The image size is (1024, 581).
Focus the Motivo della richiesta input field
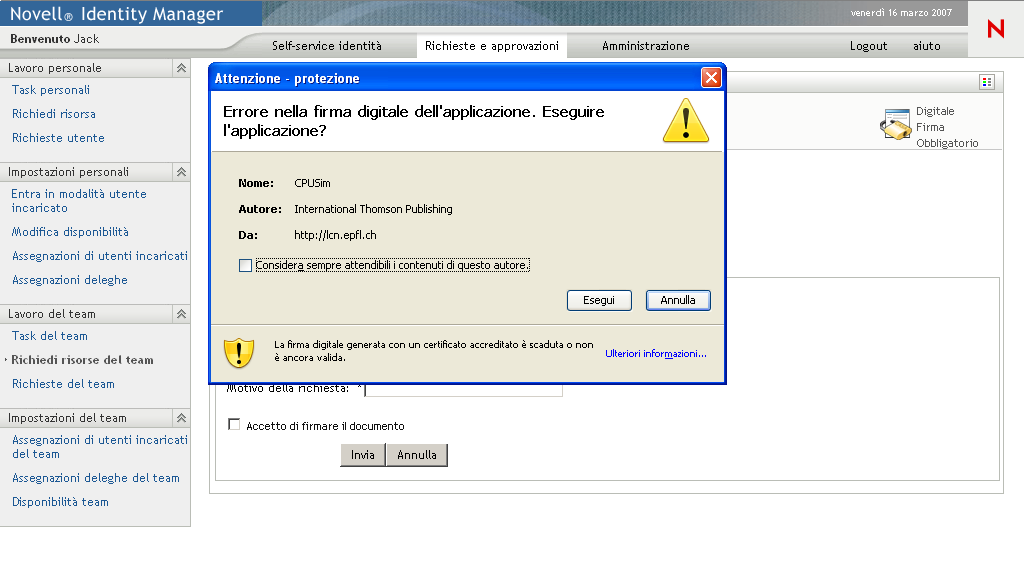point(464,390)
